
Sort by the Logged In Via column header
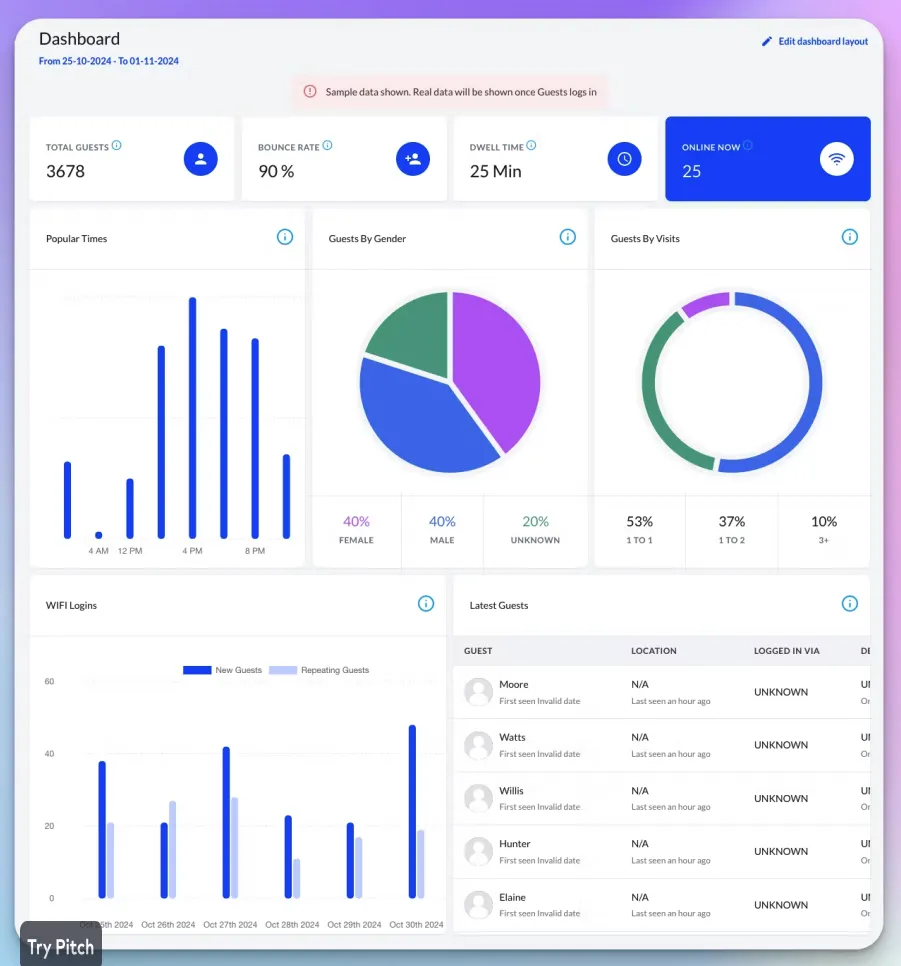click(x=786, y=651)
